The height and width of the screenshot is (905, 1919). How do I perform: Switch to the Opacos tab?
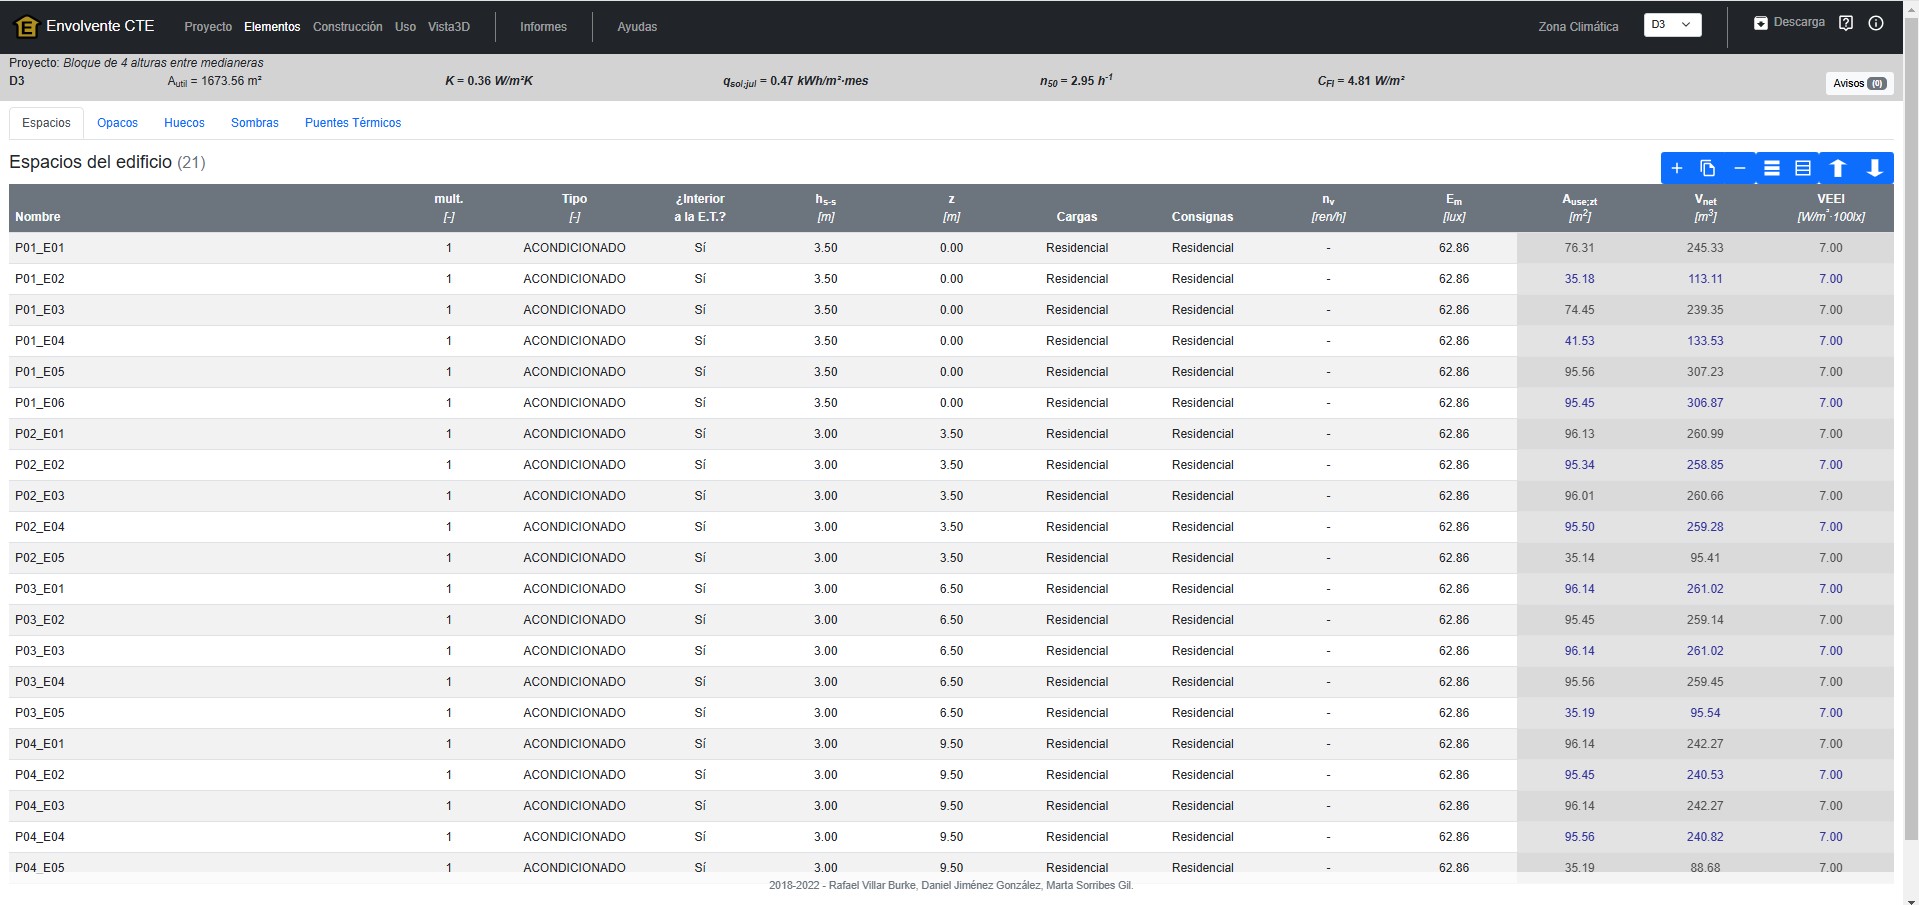click(x=117, y=123)
